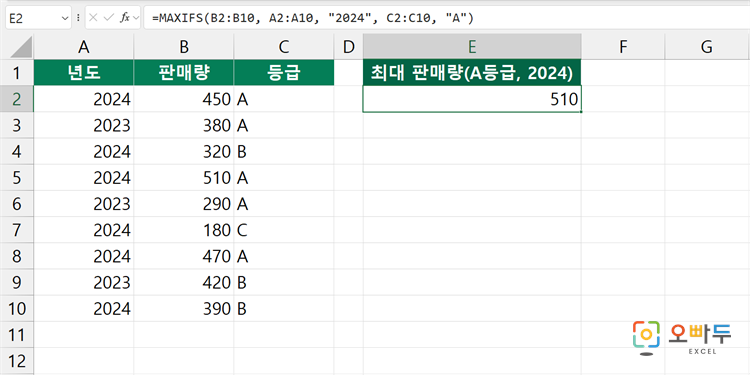The image size is (750, 375).
Task: Select row 5 header
Action: [x=17, y=178]
